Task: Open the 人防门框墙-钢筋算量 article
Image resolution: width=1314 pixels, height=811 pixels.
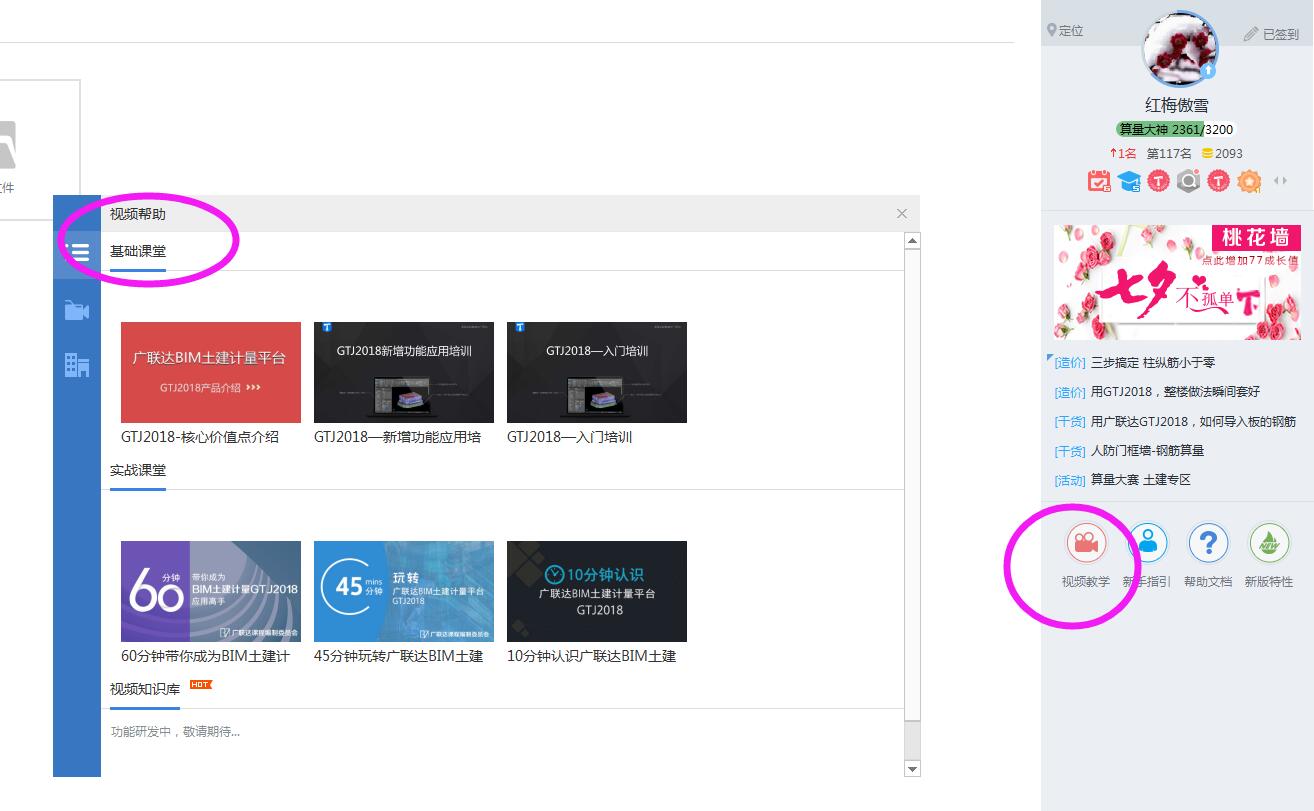Action: (x=1147, y=451)
